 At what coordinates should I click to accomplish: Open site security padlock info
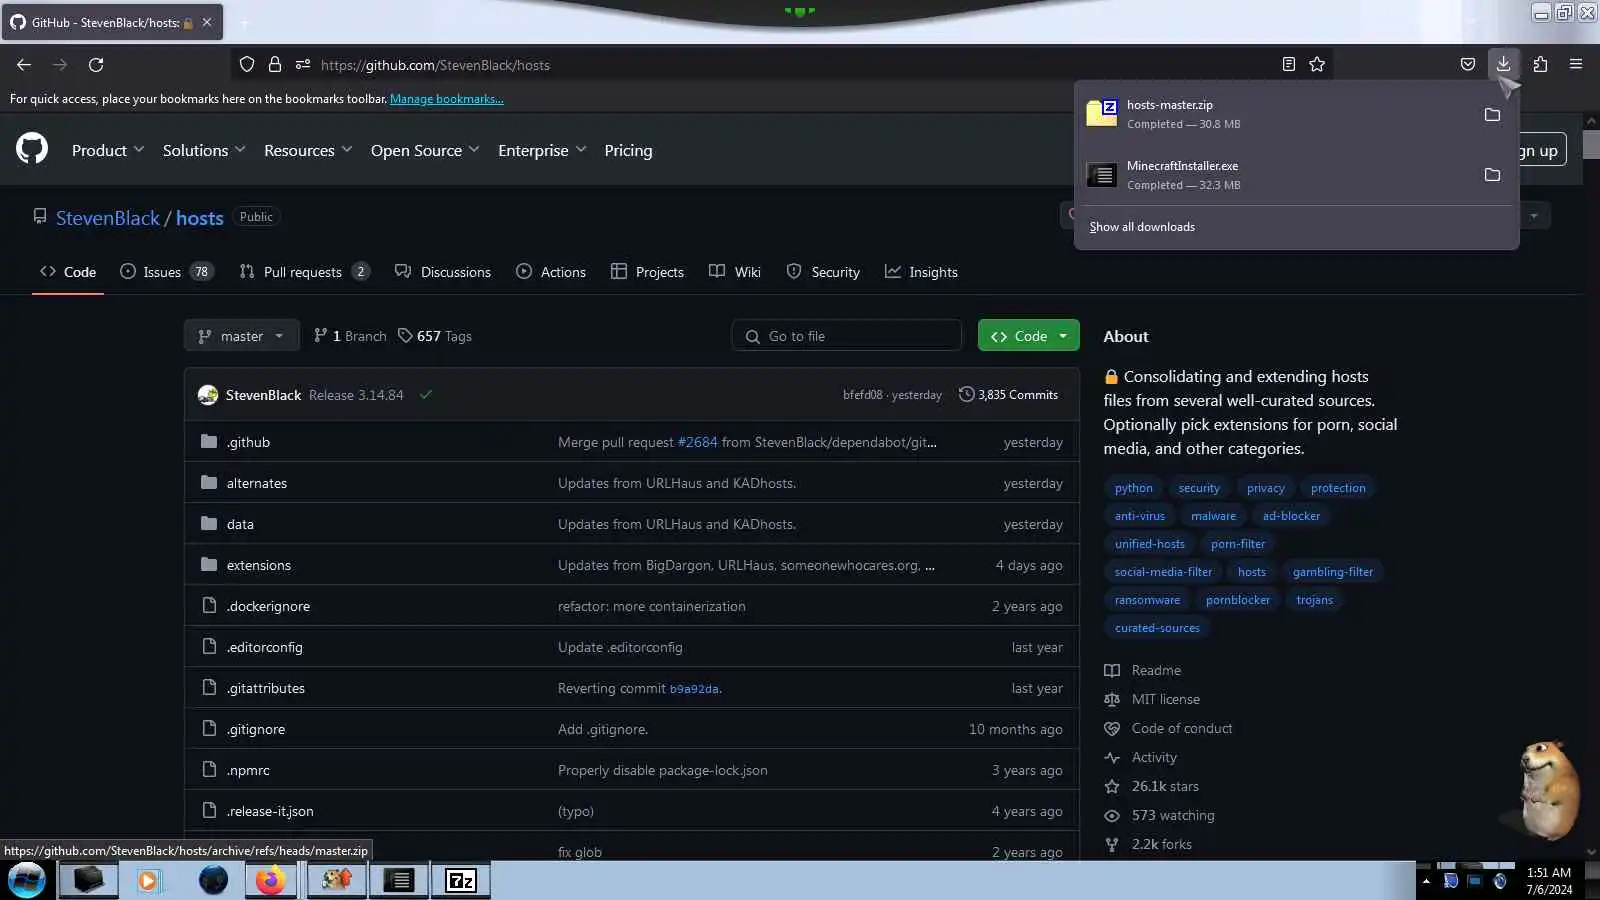275,65
